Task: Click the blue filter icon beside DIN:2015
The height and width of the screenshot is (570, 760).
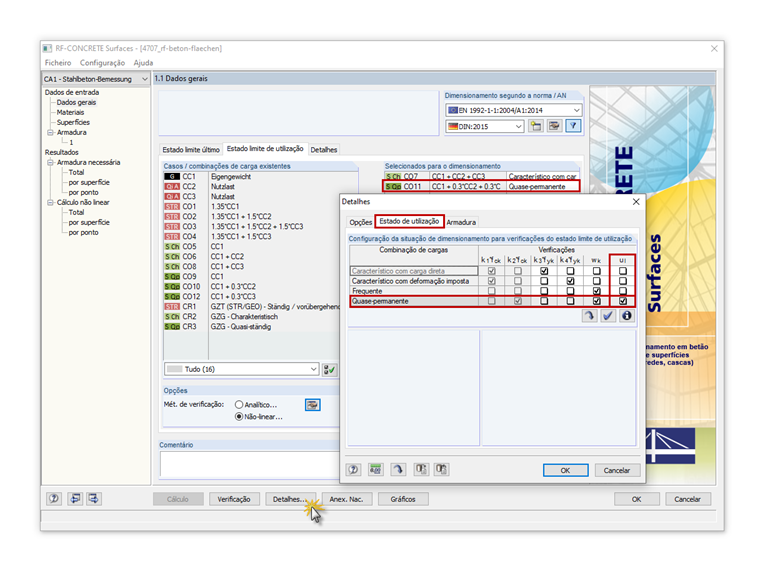Action: 573,127
